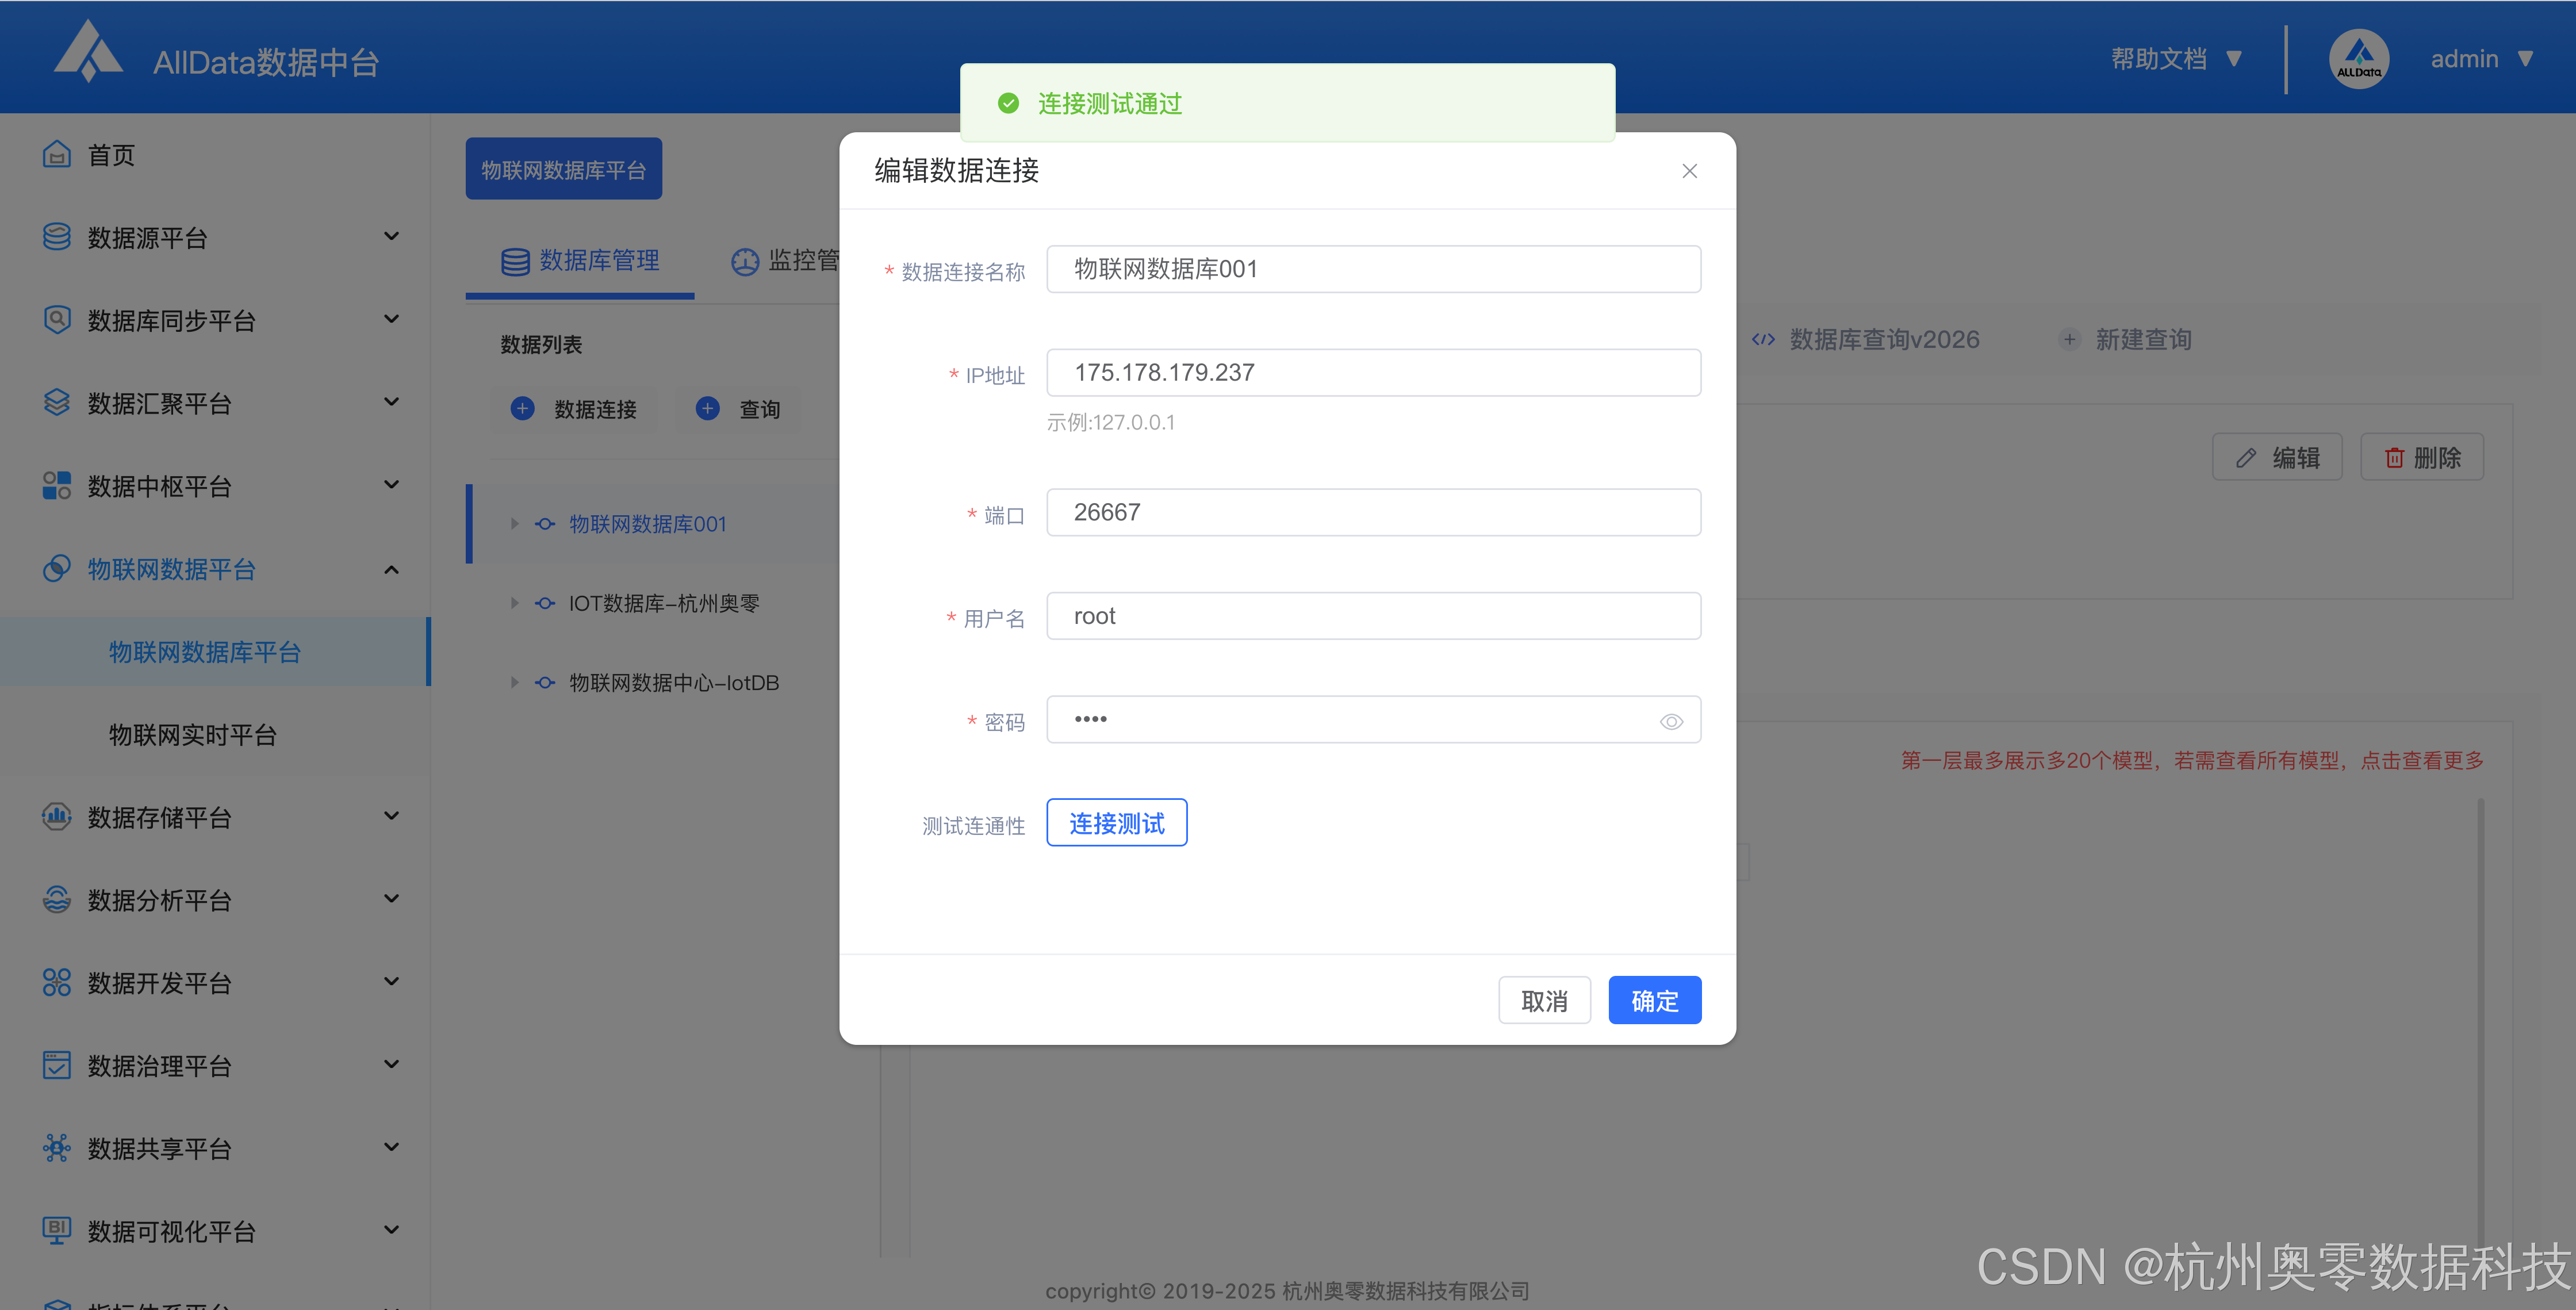Click the 连接测试 button
The image size is (2576, 1310).
pos(1116,823)
